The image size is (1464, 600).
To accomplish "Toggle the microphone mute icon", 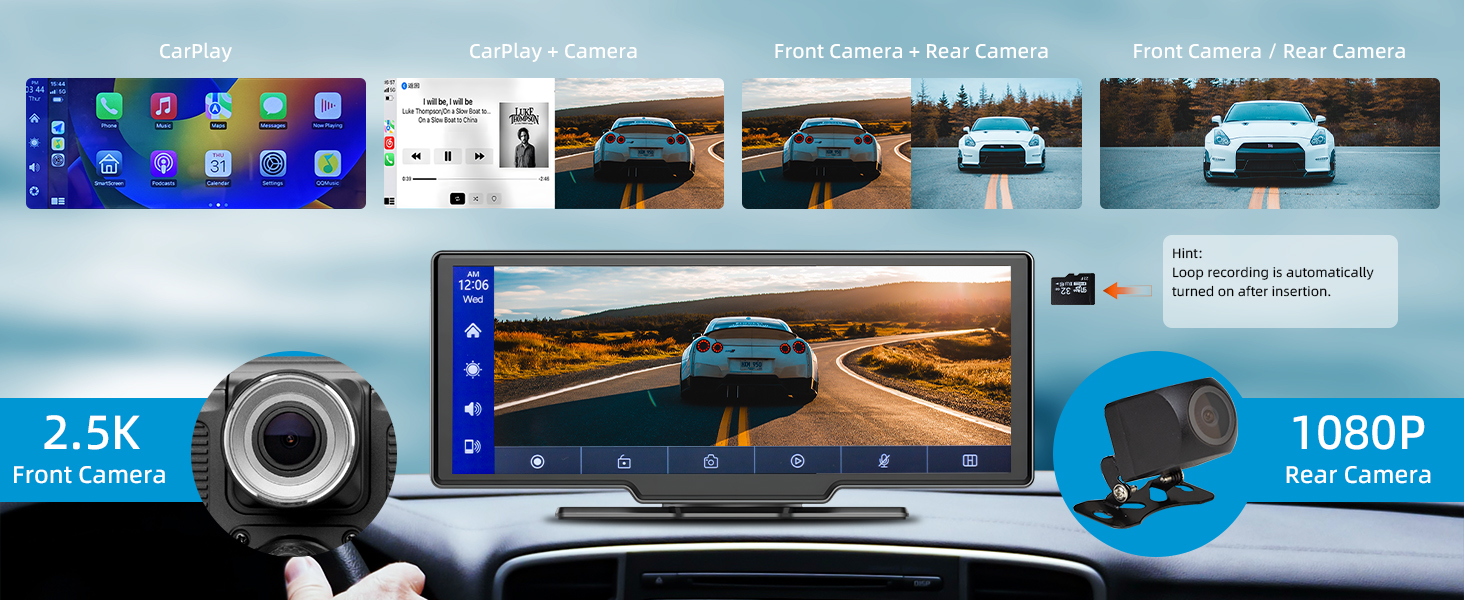I will [x=883, y=461].
